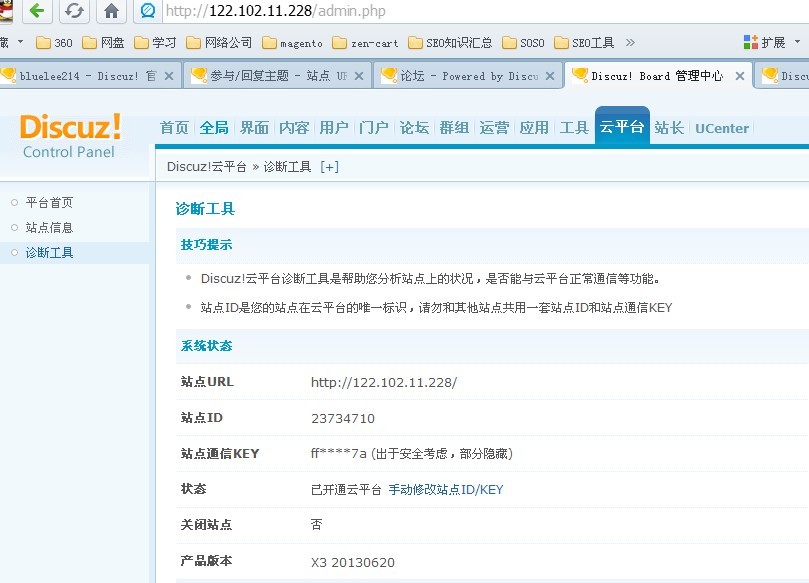The width and height of the screenshot is (809, 583).
Task: Open the 扩展 extensions icon
Action: (x=751, y=42)
